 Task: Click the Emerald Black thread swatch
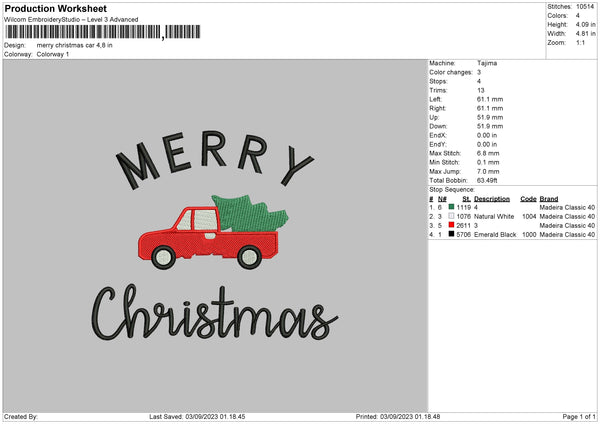(451, 234)
